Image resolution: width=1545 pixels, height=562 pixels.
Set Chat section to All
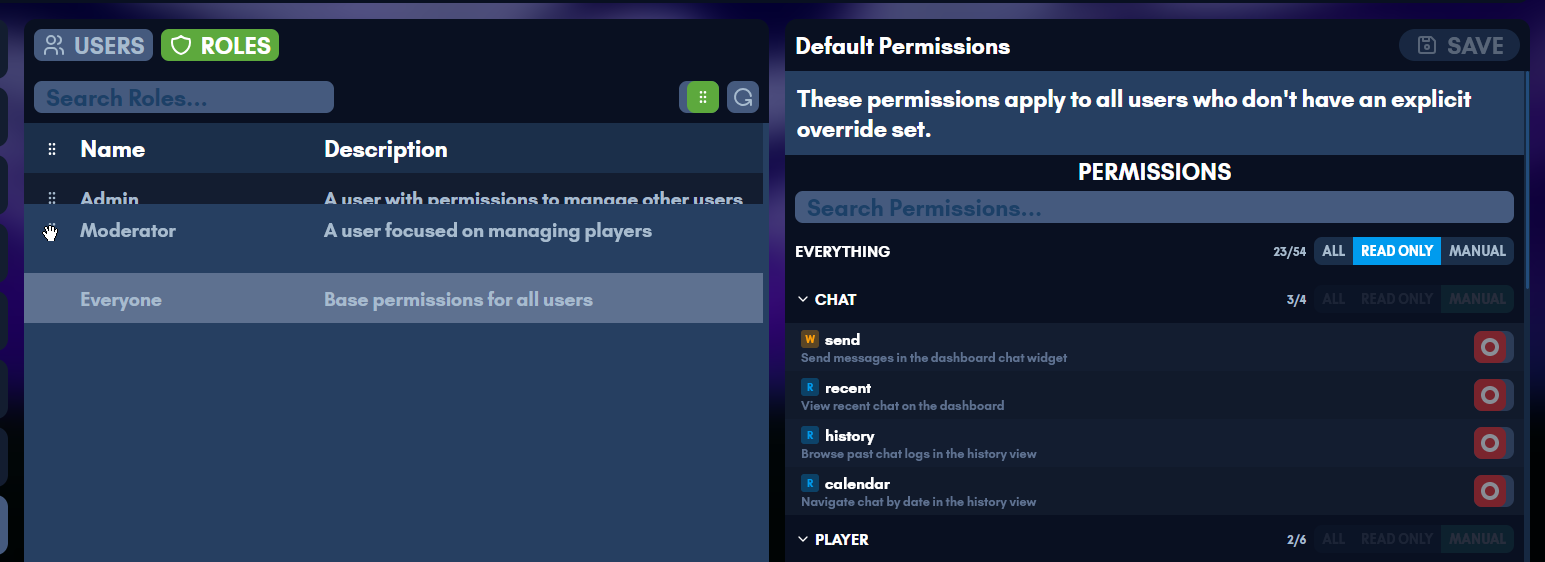1333,299
